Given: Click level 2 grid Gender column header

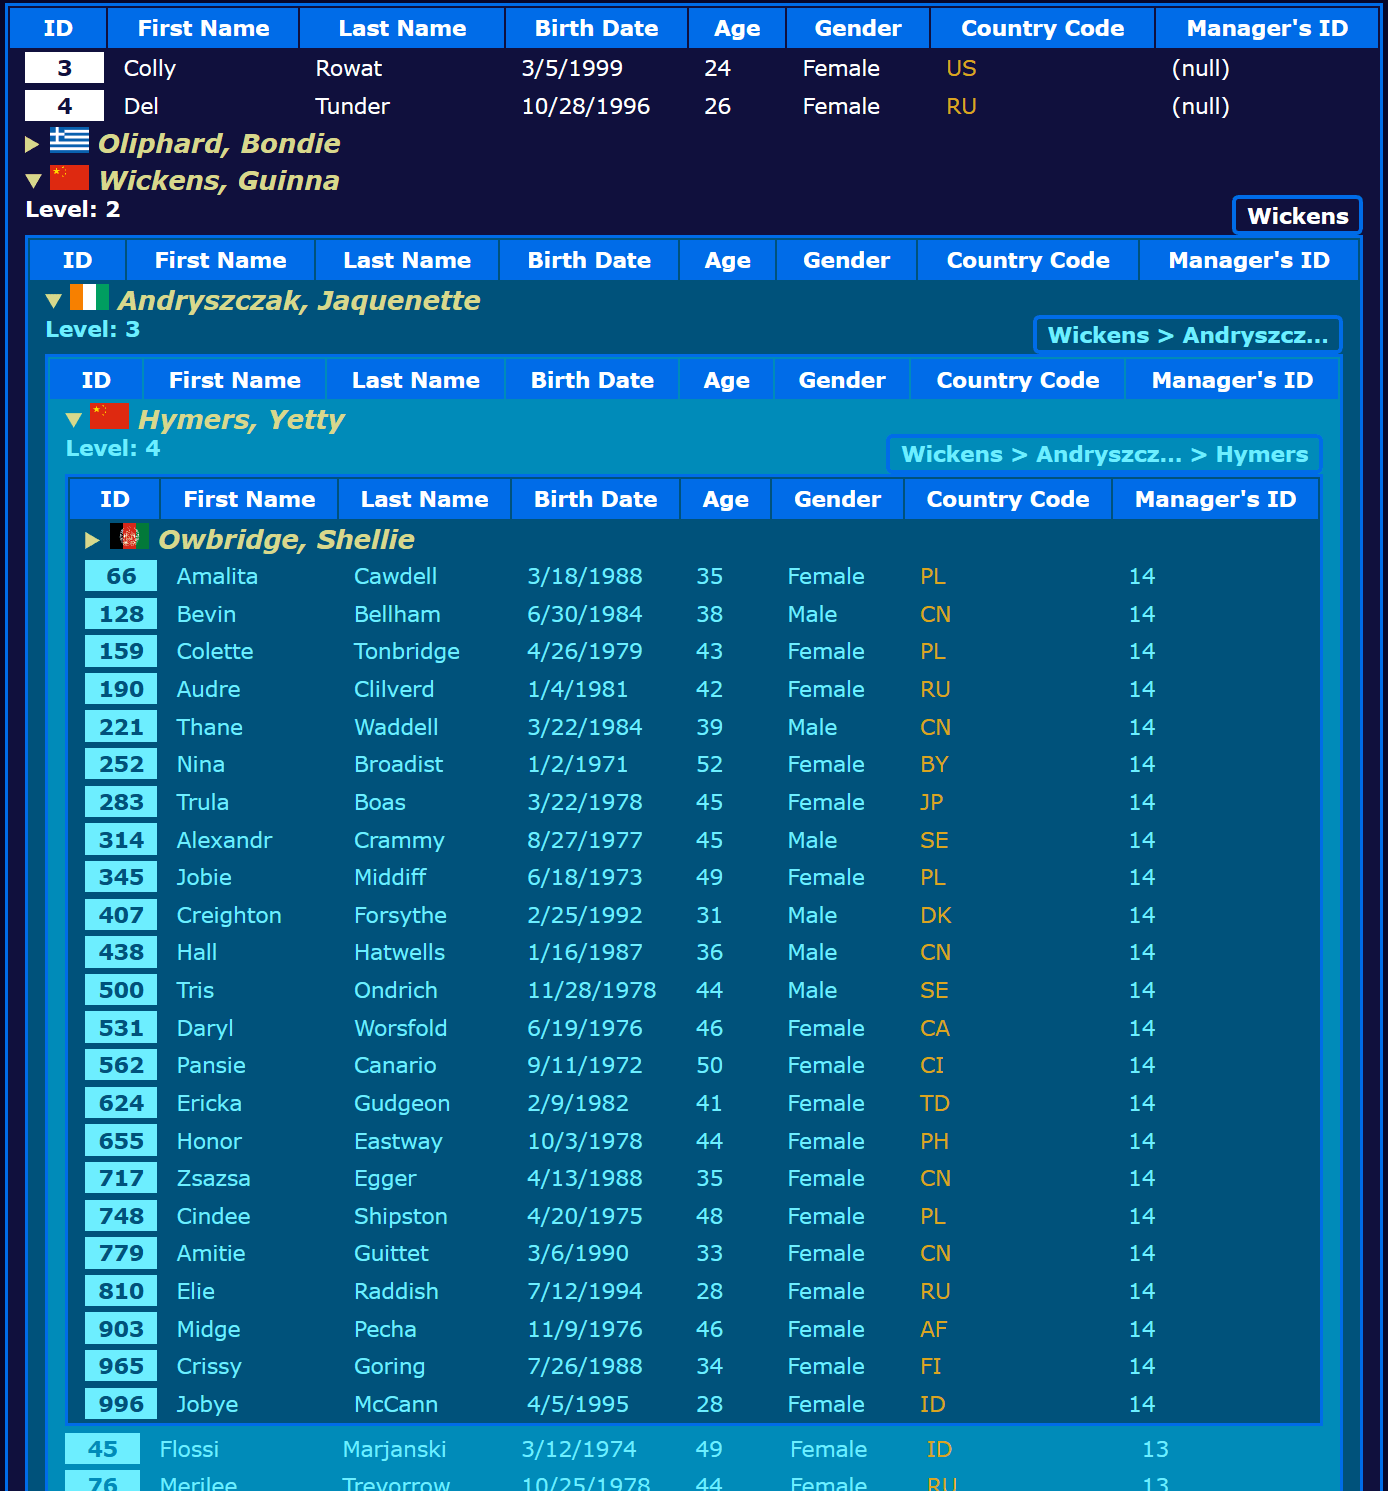Looking at the screenshot, I should 846,260.
